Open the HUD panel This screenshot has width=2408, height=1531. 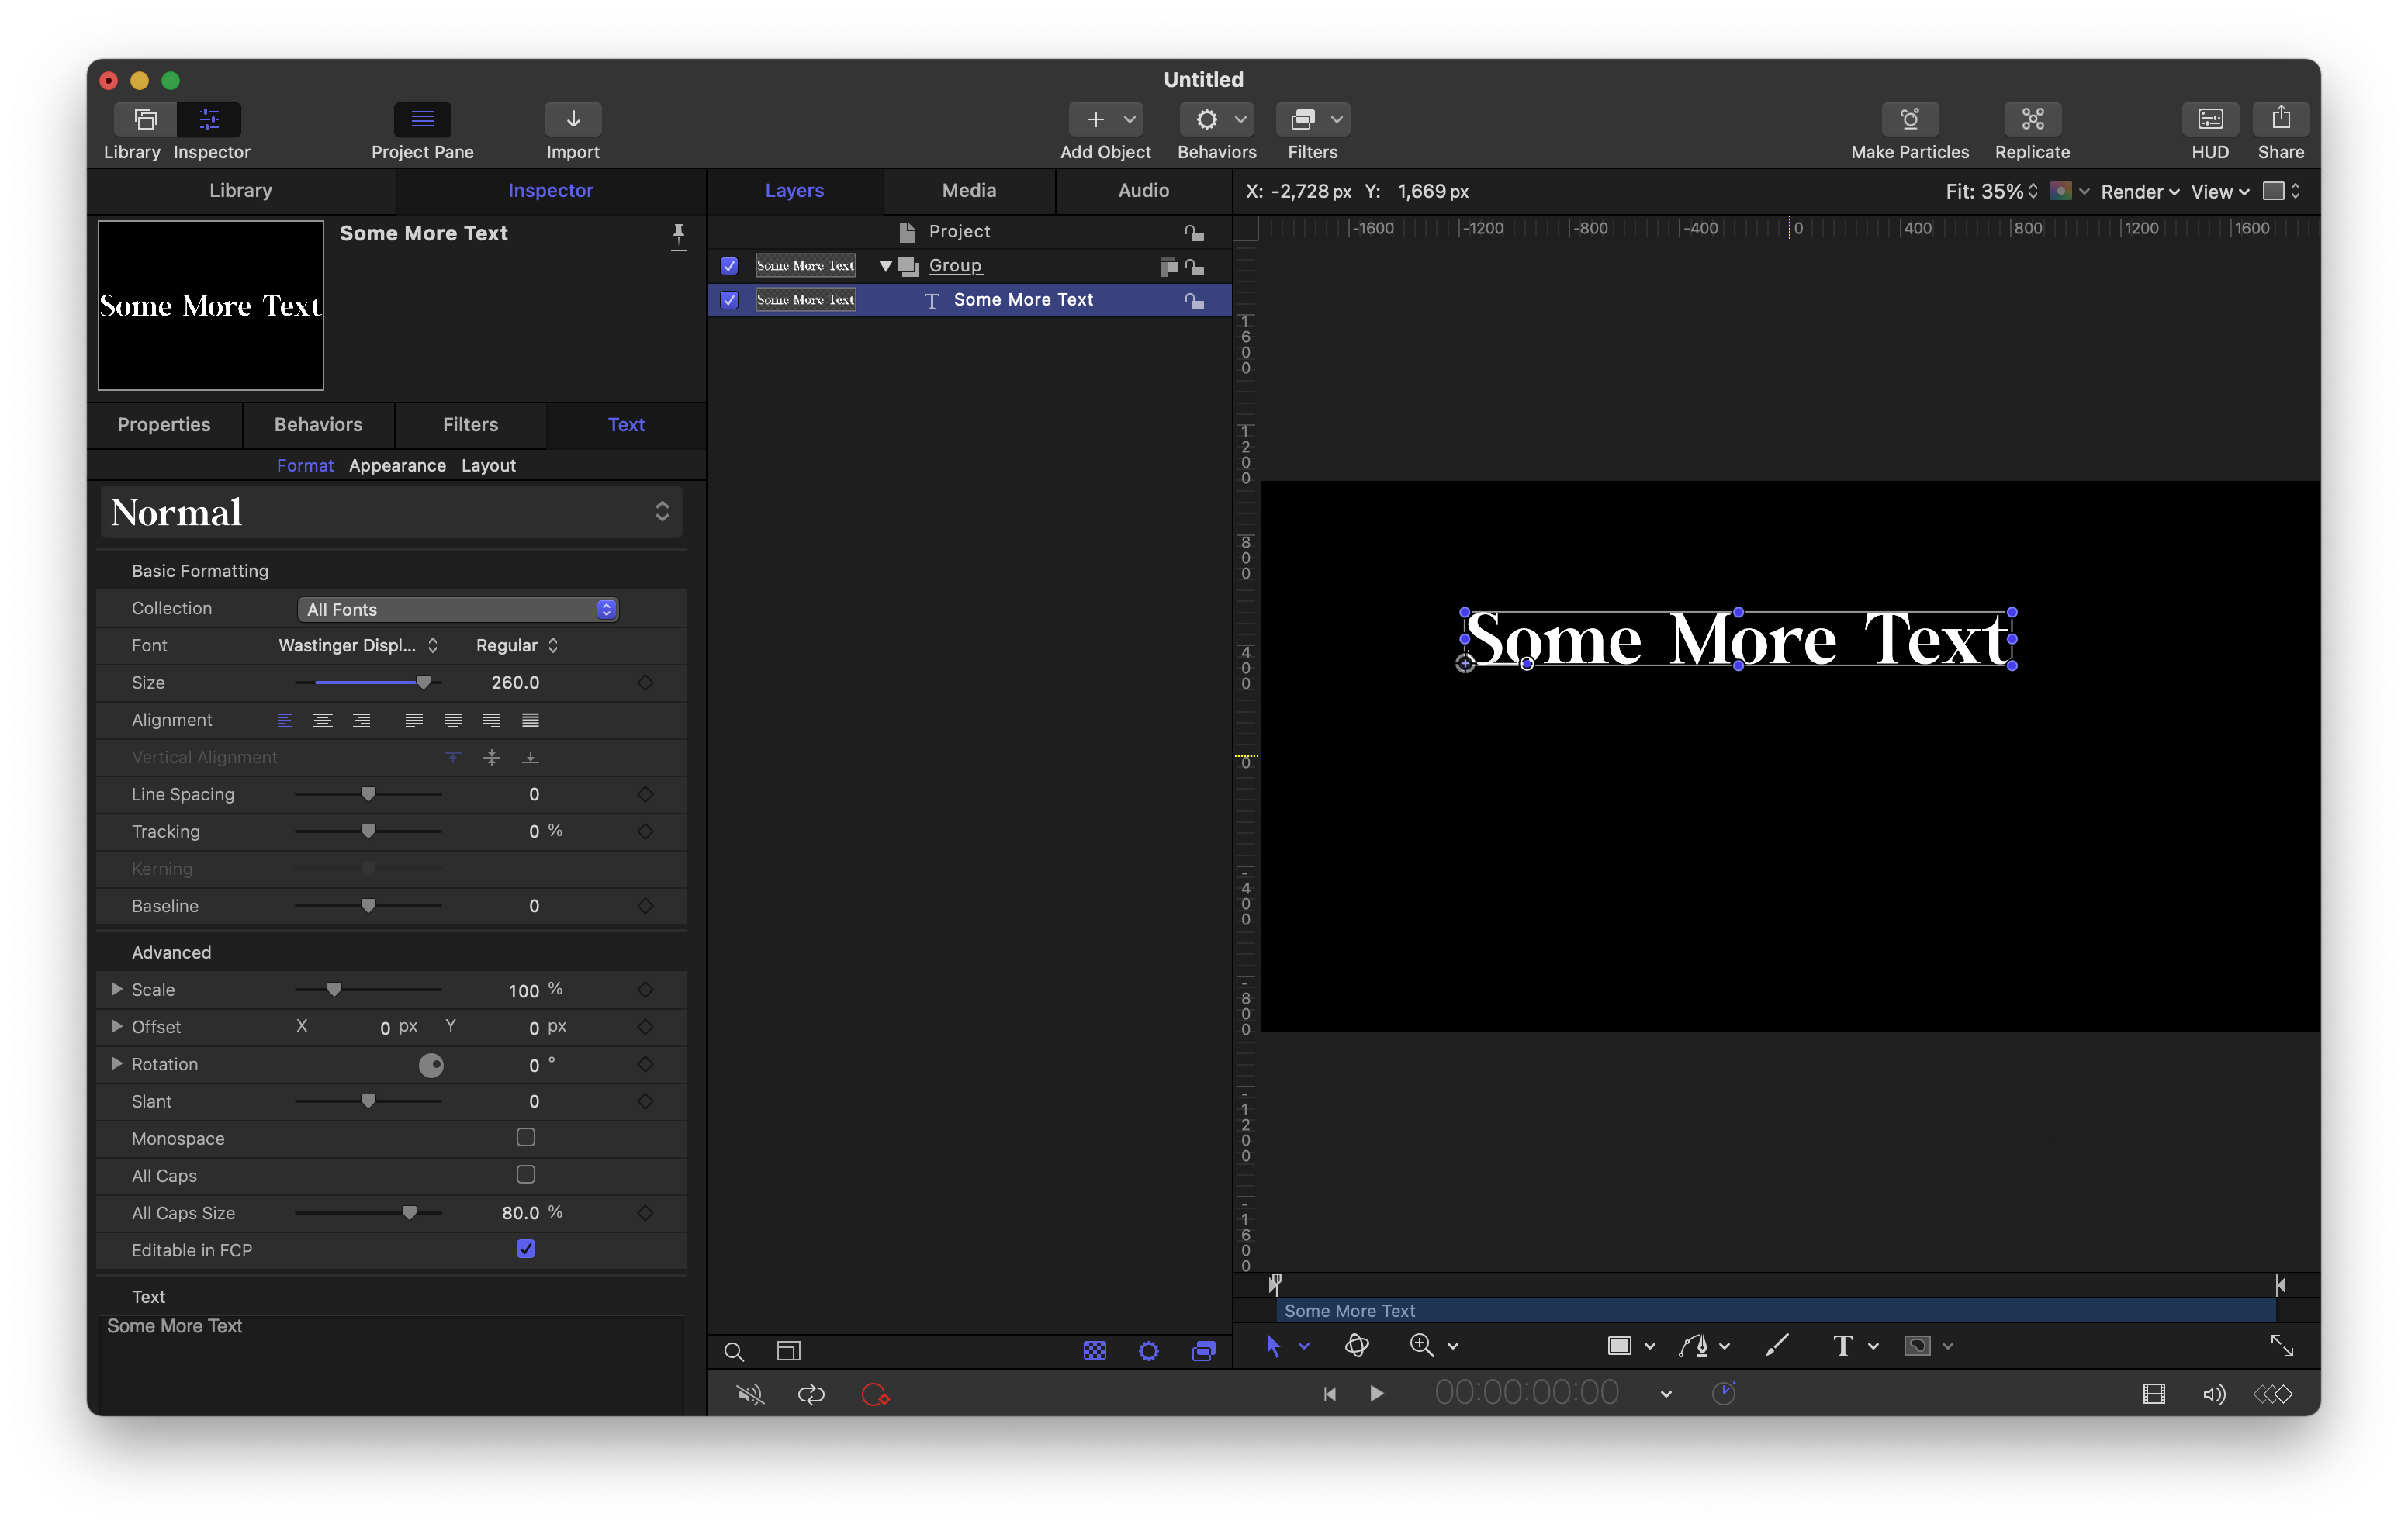coord(2209,119)
